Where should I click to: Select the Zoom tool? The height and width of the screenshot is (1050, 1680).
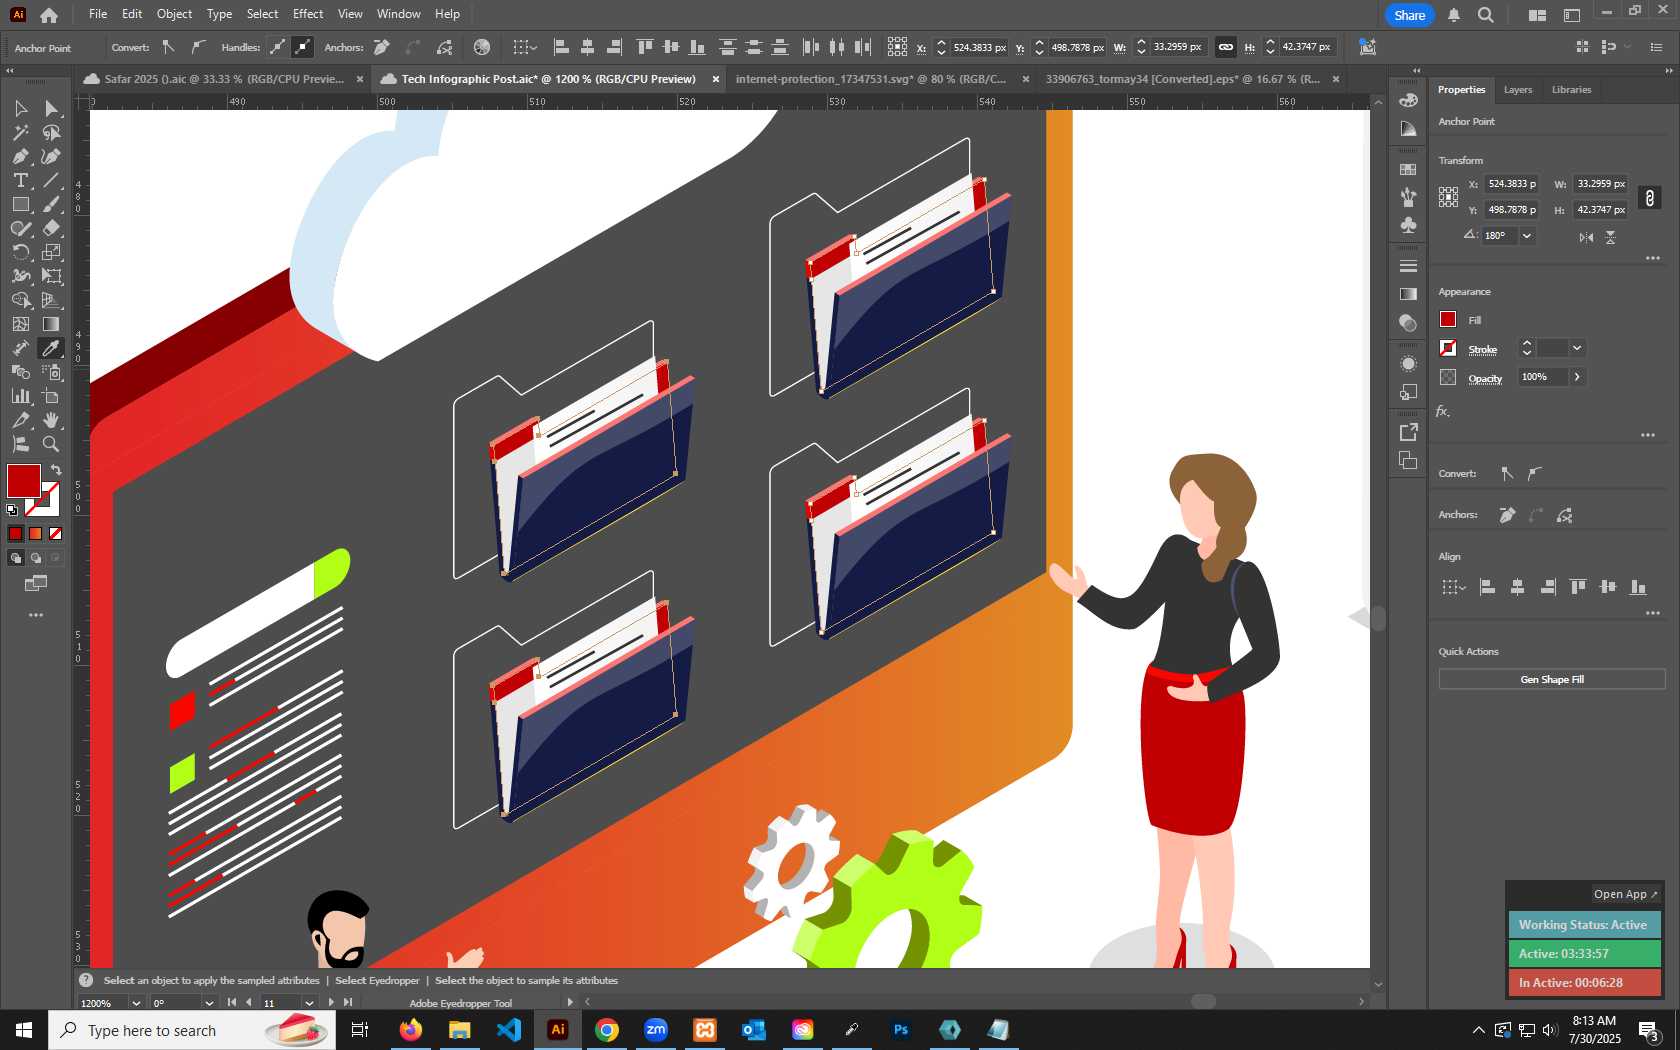point(51,444)
